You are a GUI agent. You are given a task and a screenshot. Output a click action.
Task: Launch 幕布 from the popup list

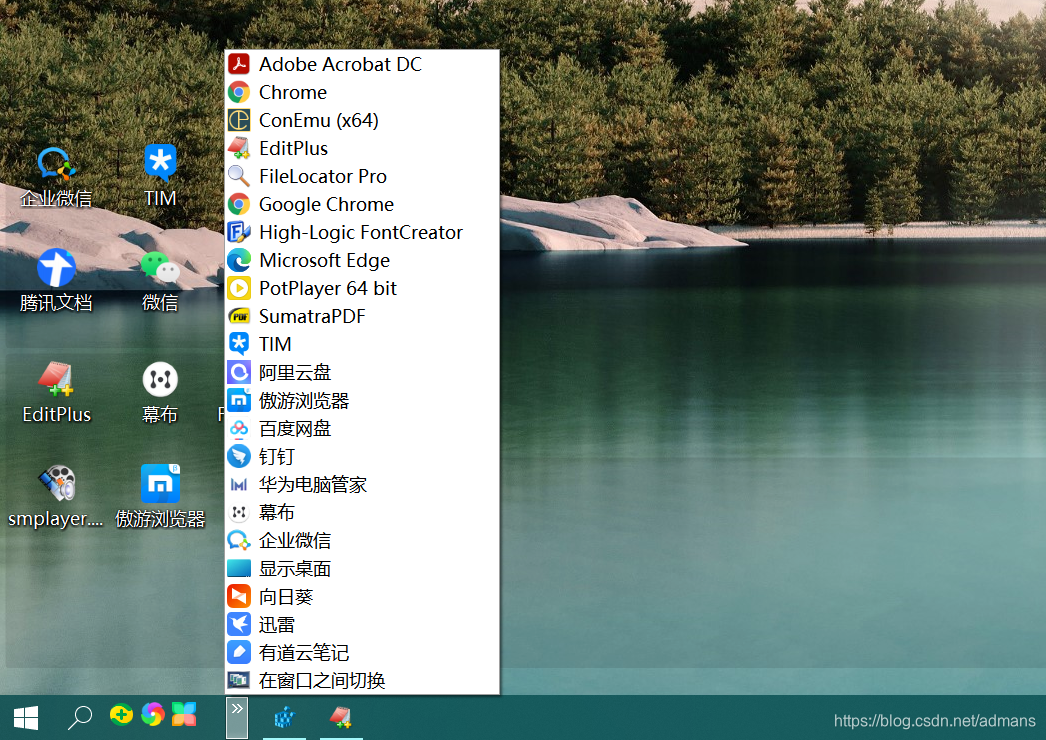(x=362, y=512)
